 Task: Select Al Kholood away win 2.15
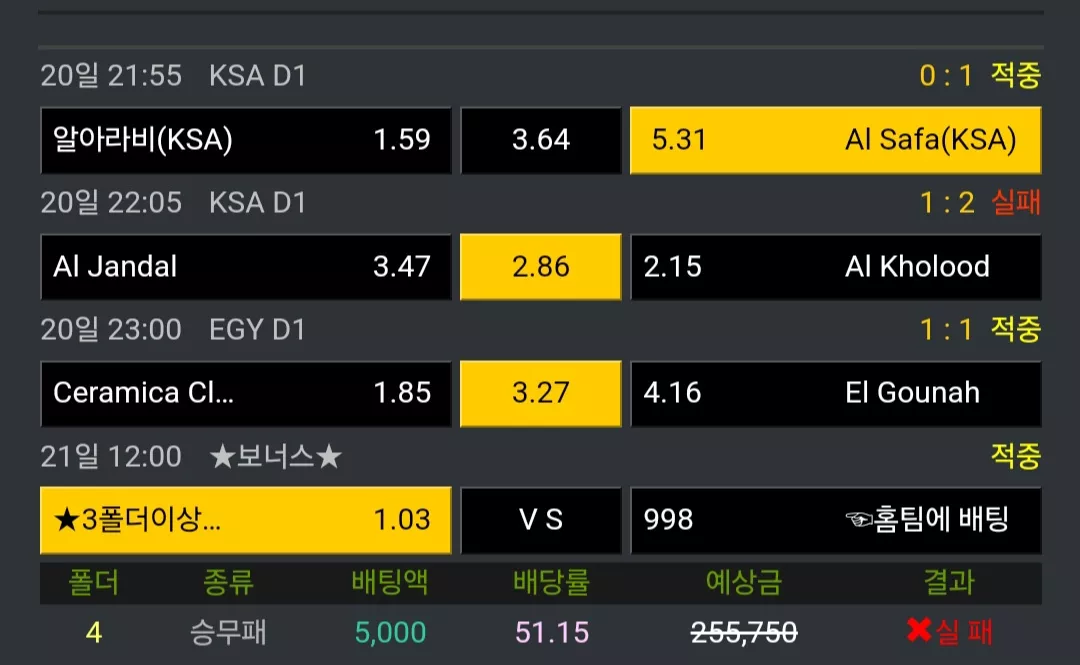click(x=835, y=267)
